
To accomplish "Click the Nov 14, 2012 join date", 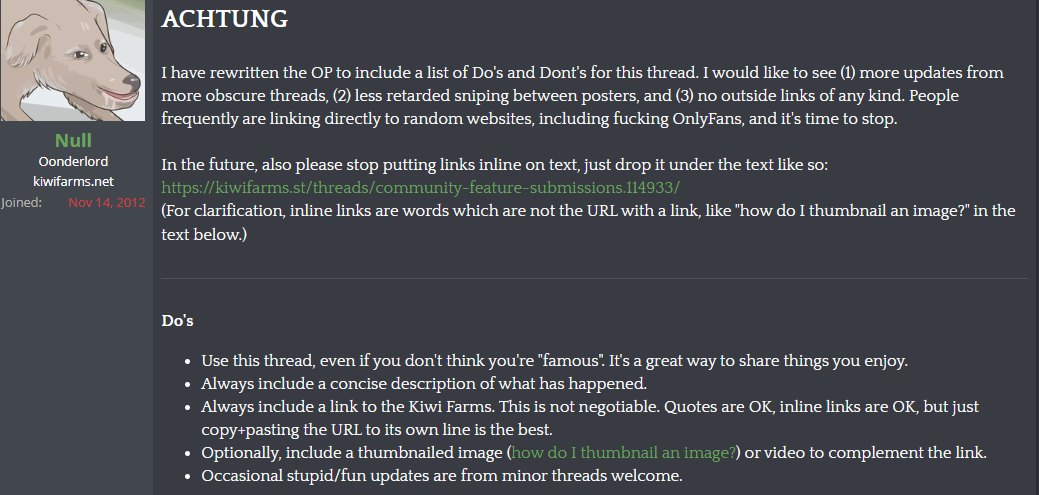I will tap(106, 201).
